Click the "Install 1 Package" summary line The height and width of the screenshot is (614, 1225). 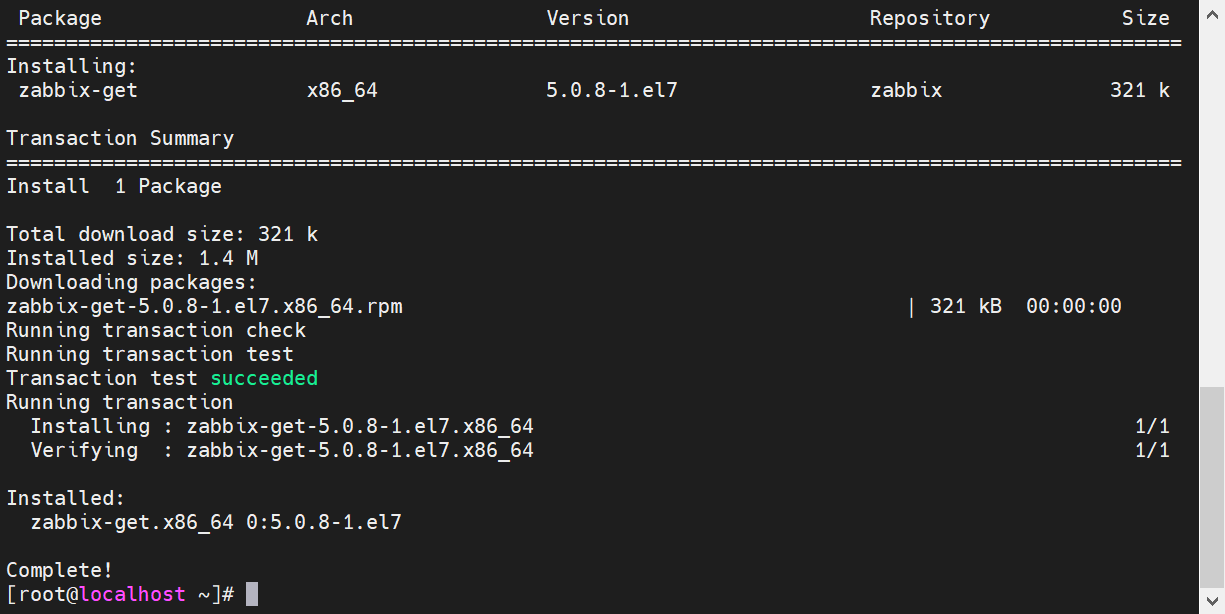coord(114,186)
